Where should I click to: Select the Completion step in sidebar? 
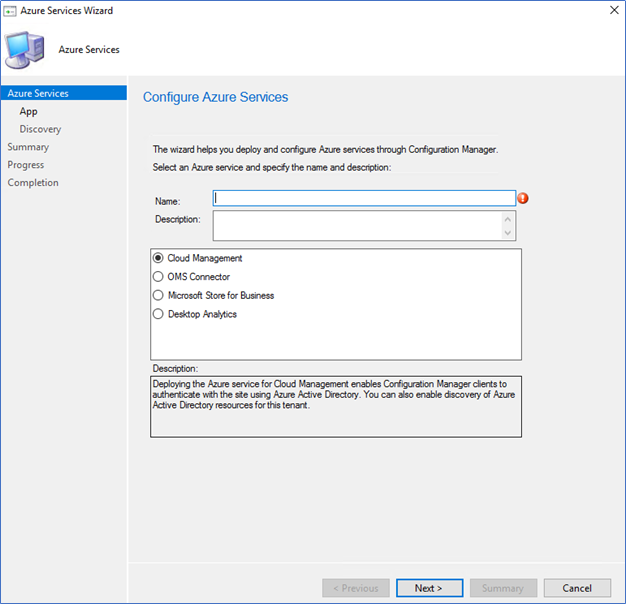[x=33, y=182]
